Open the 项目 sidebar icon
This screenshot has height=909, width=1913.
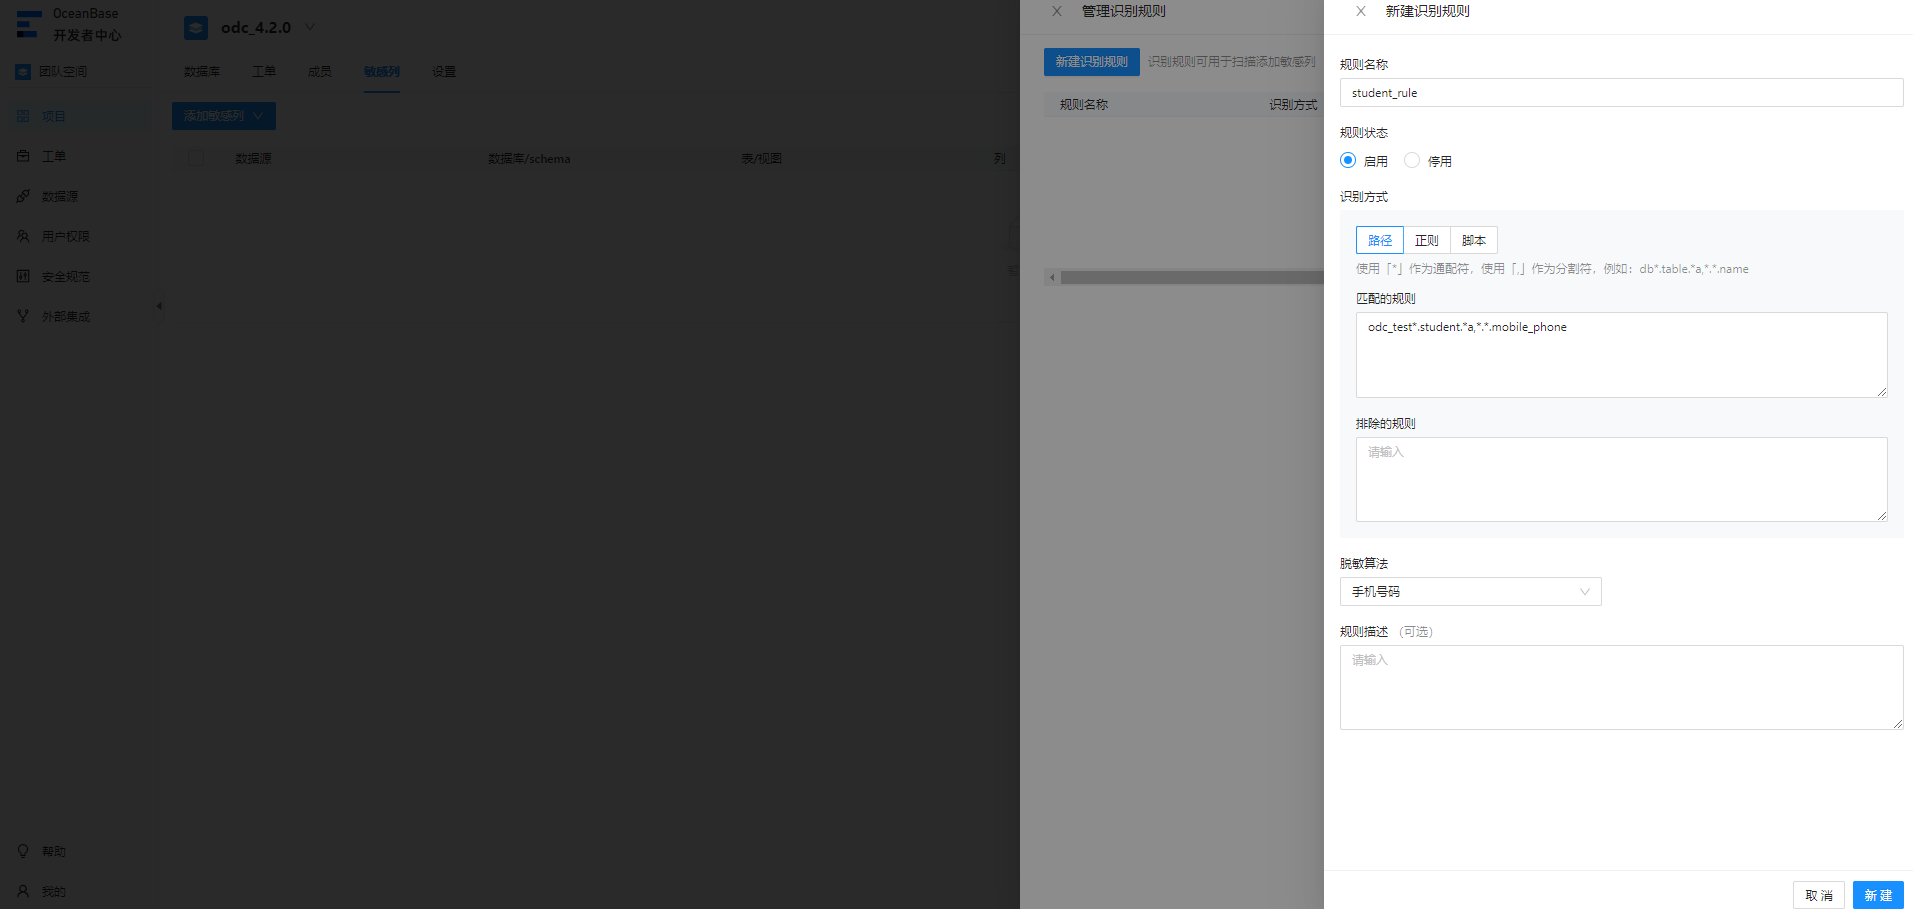tap(23, 116)
